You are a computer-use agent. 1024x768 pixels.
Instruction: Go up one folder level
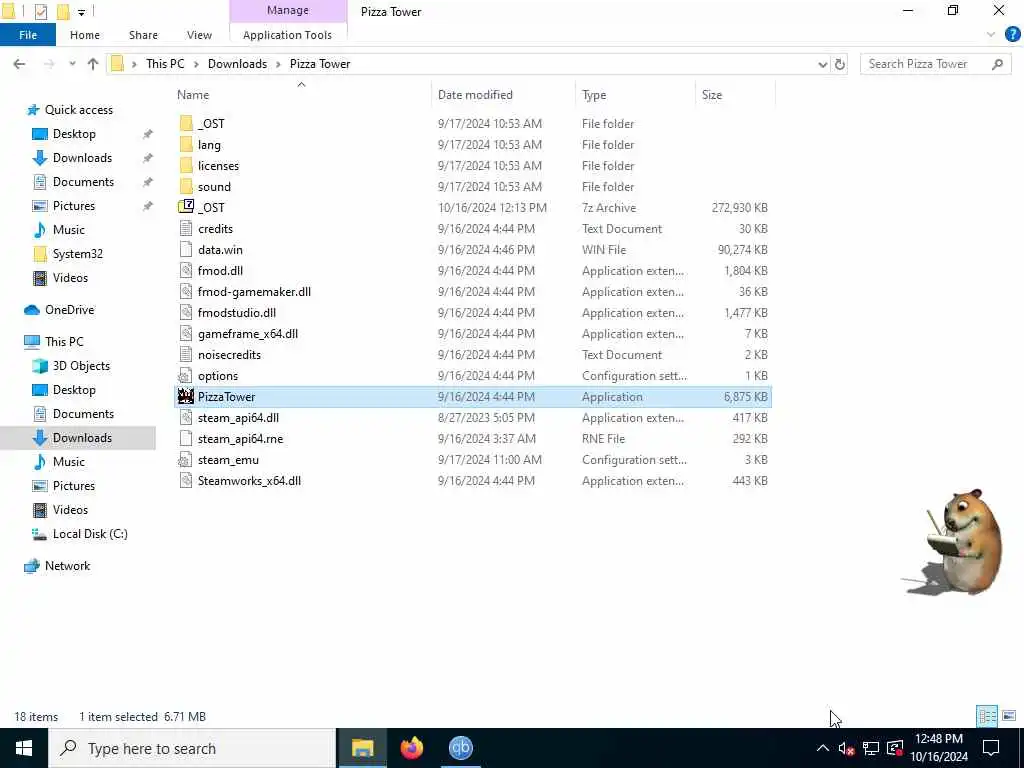(93, 64)
